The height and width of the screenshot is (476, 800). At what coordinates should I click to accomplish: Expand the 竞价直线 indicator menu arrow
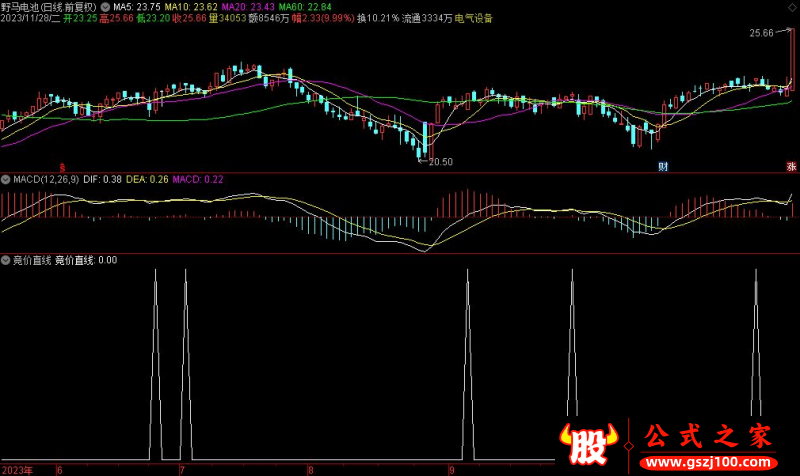[6, 260]
